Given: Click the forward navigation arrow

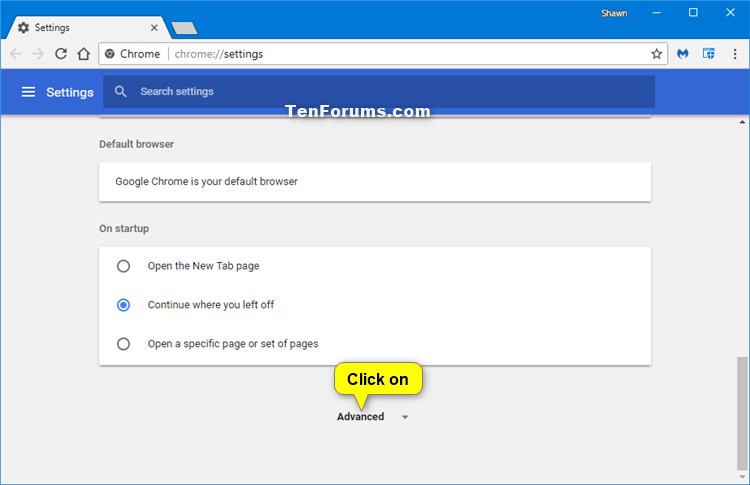Looking at the screenshot, I should point(38,54).
